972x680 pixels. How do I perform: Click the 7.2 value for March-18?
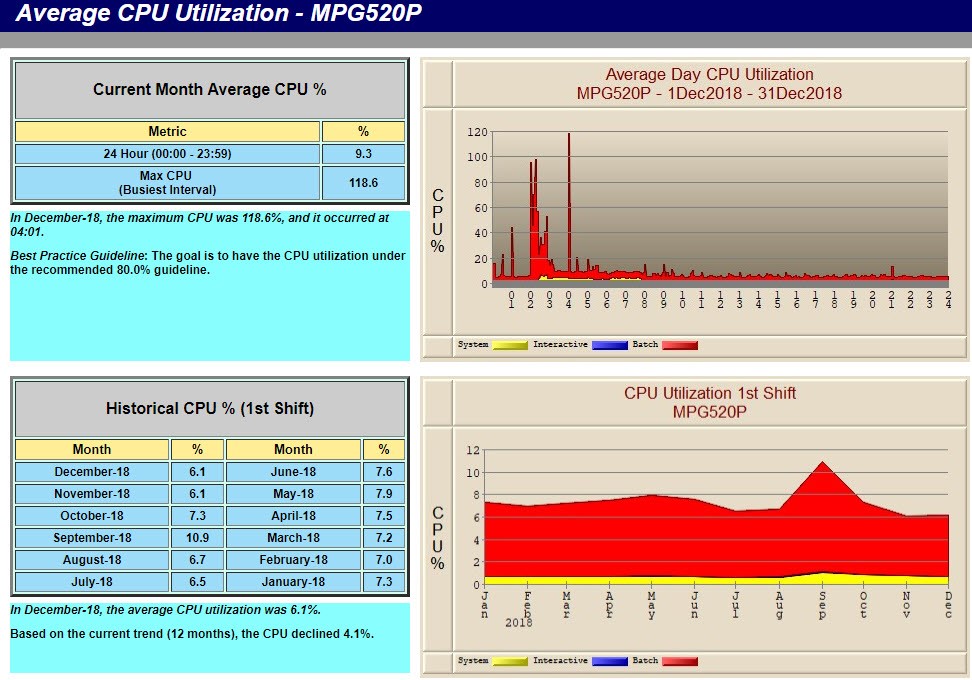point(384,538)
